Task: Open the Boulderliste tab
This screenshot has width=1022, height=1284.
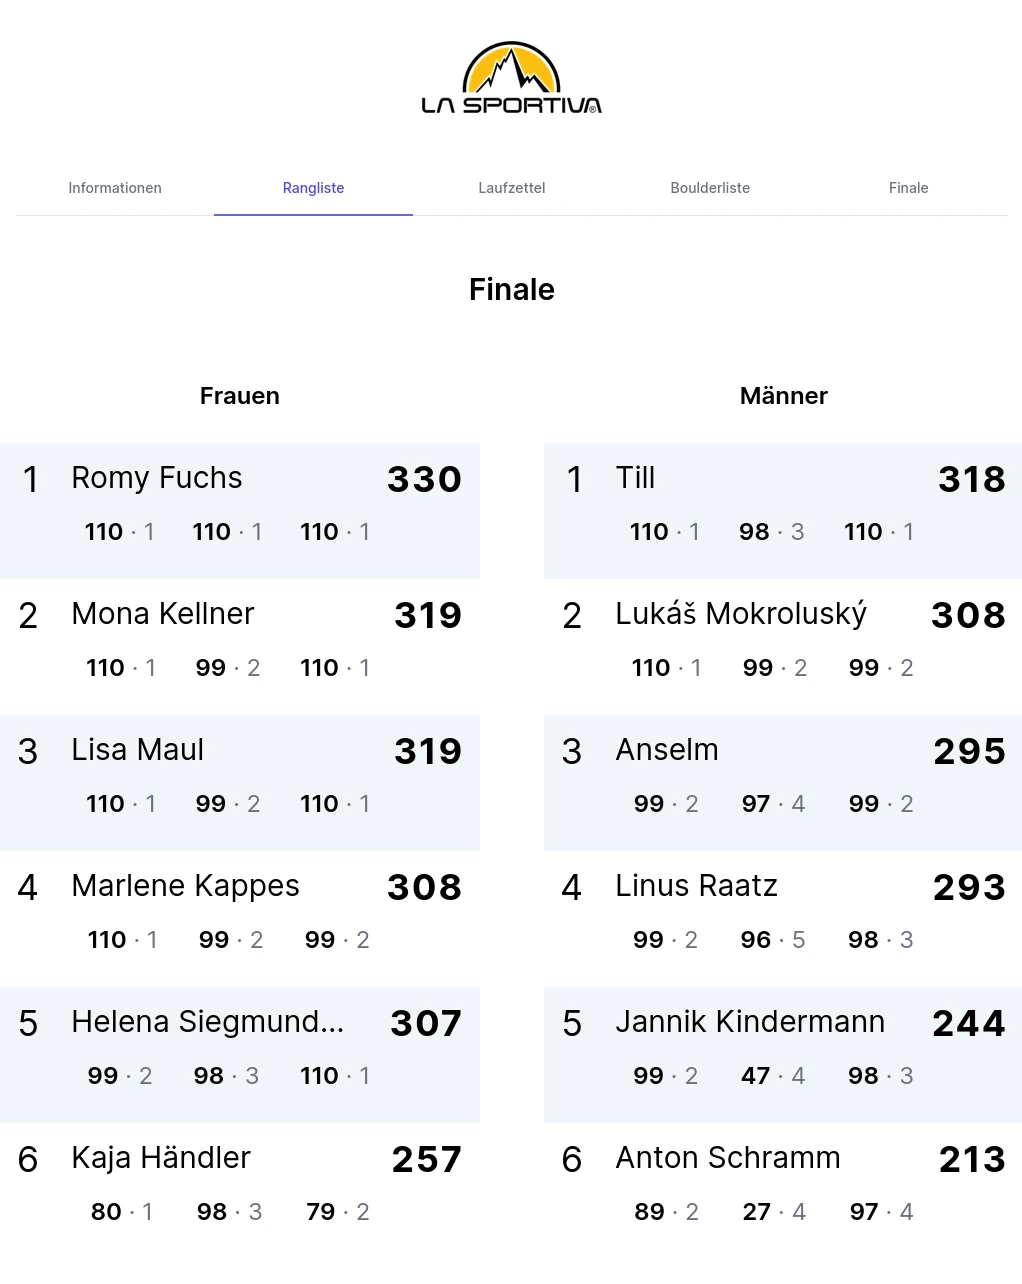Action: click(x=710, y=188)
